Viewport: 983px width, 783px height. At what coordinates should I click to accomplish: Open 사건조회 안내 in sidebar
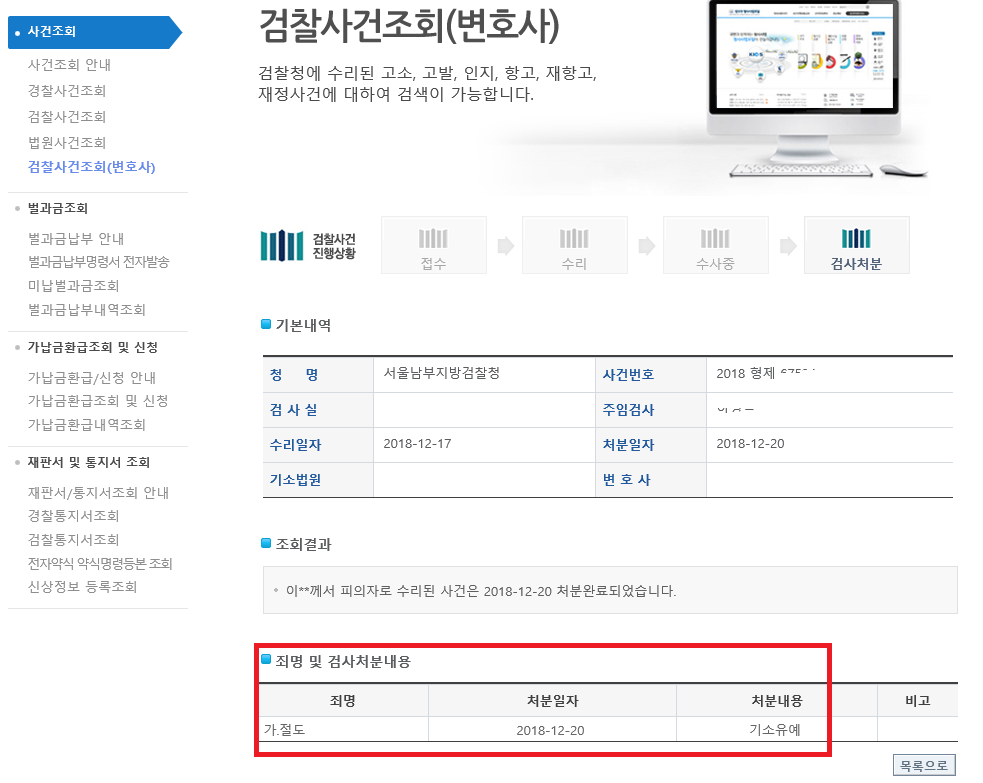(x=69, y=65)
